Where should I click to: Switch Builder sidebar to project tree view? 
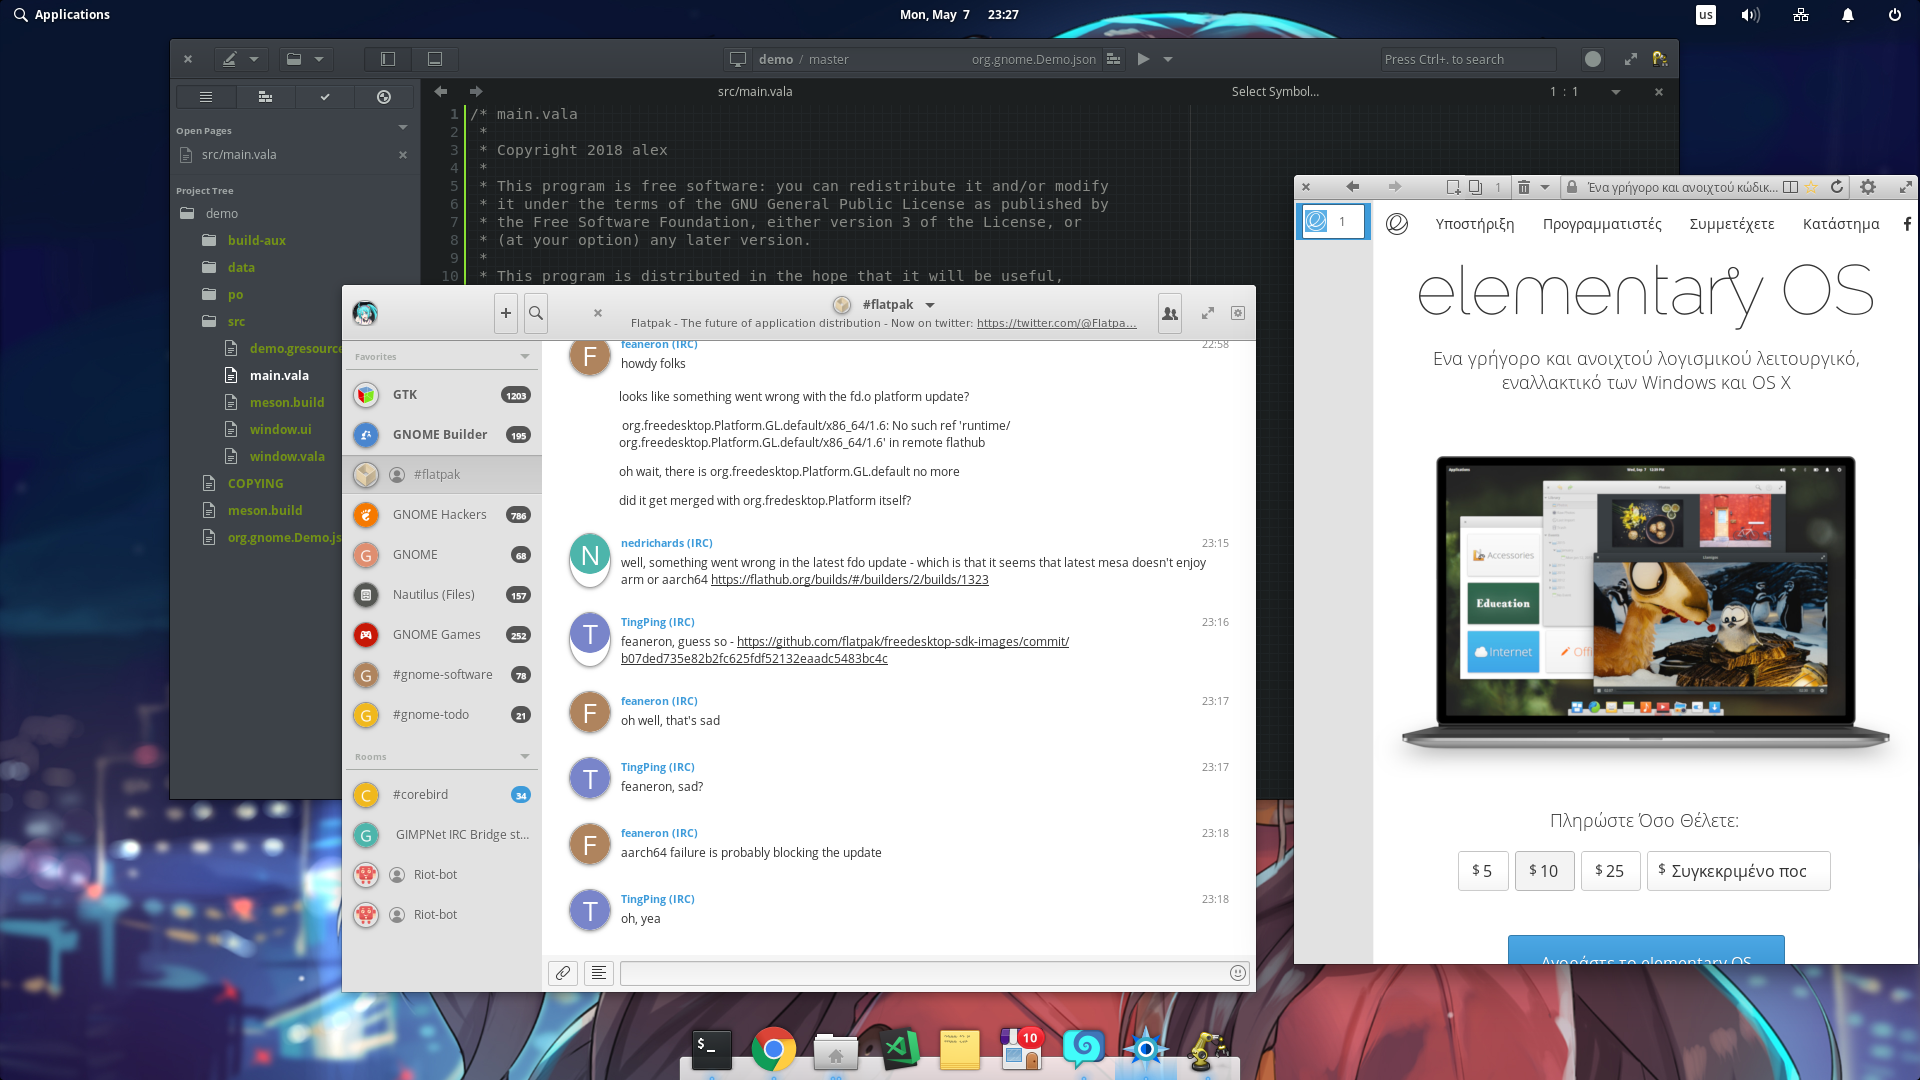265,97
